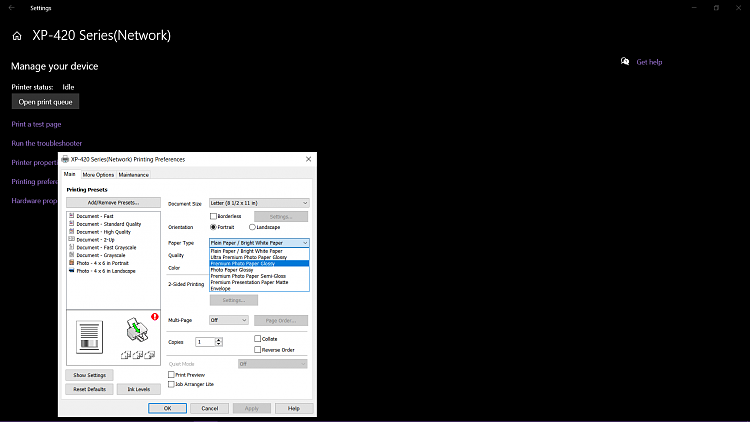The height and width of the screenshot is (422, 750).
Task: Click the Printing preferences link
Action: point(34,182)
